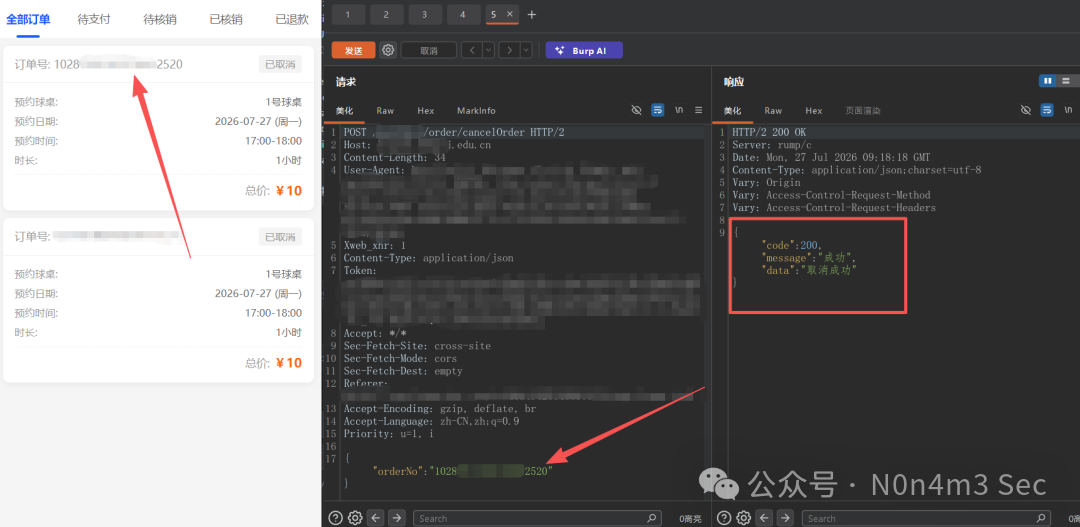Close Repeater tab 5
Image resolution: width=1080 pixels, height=527 pixels.
(510, 14)
